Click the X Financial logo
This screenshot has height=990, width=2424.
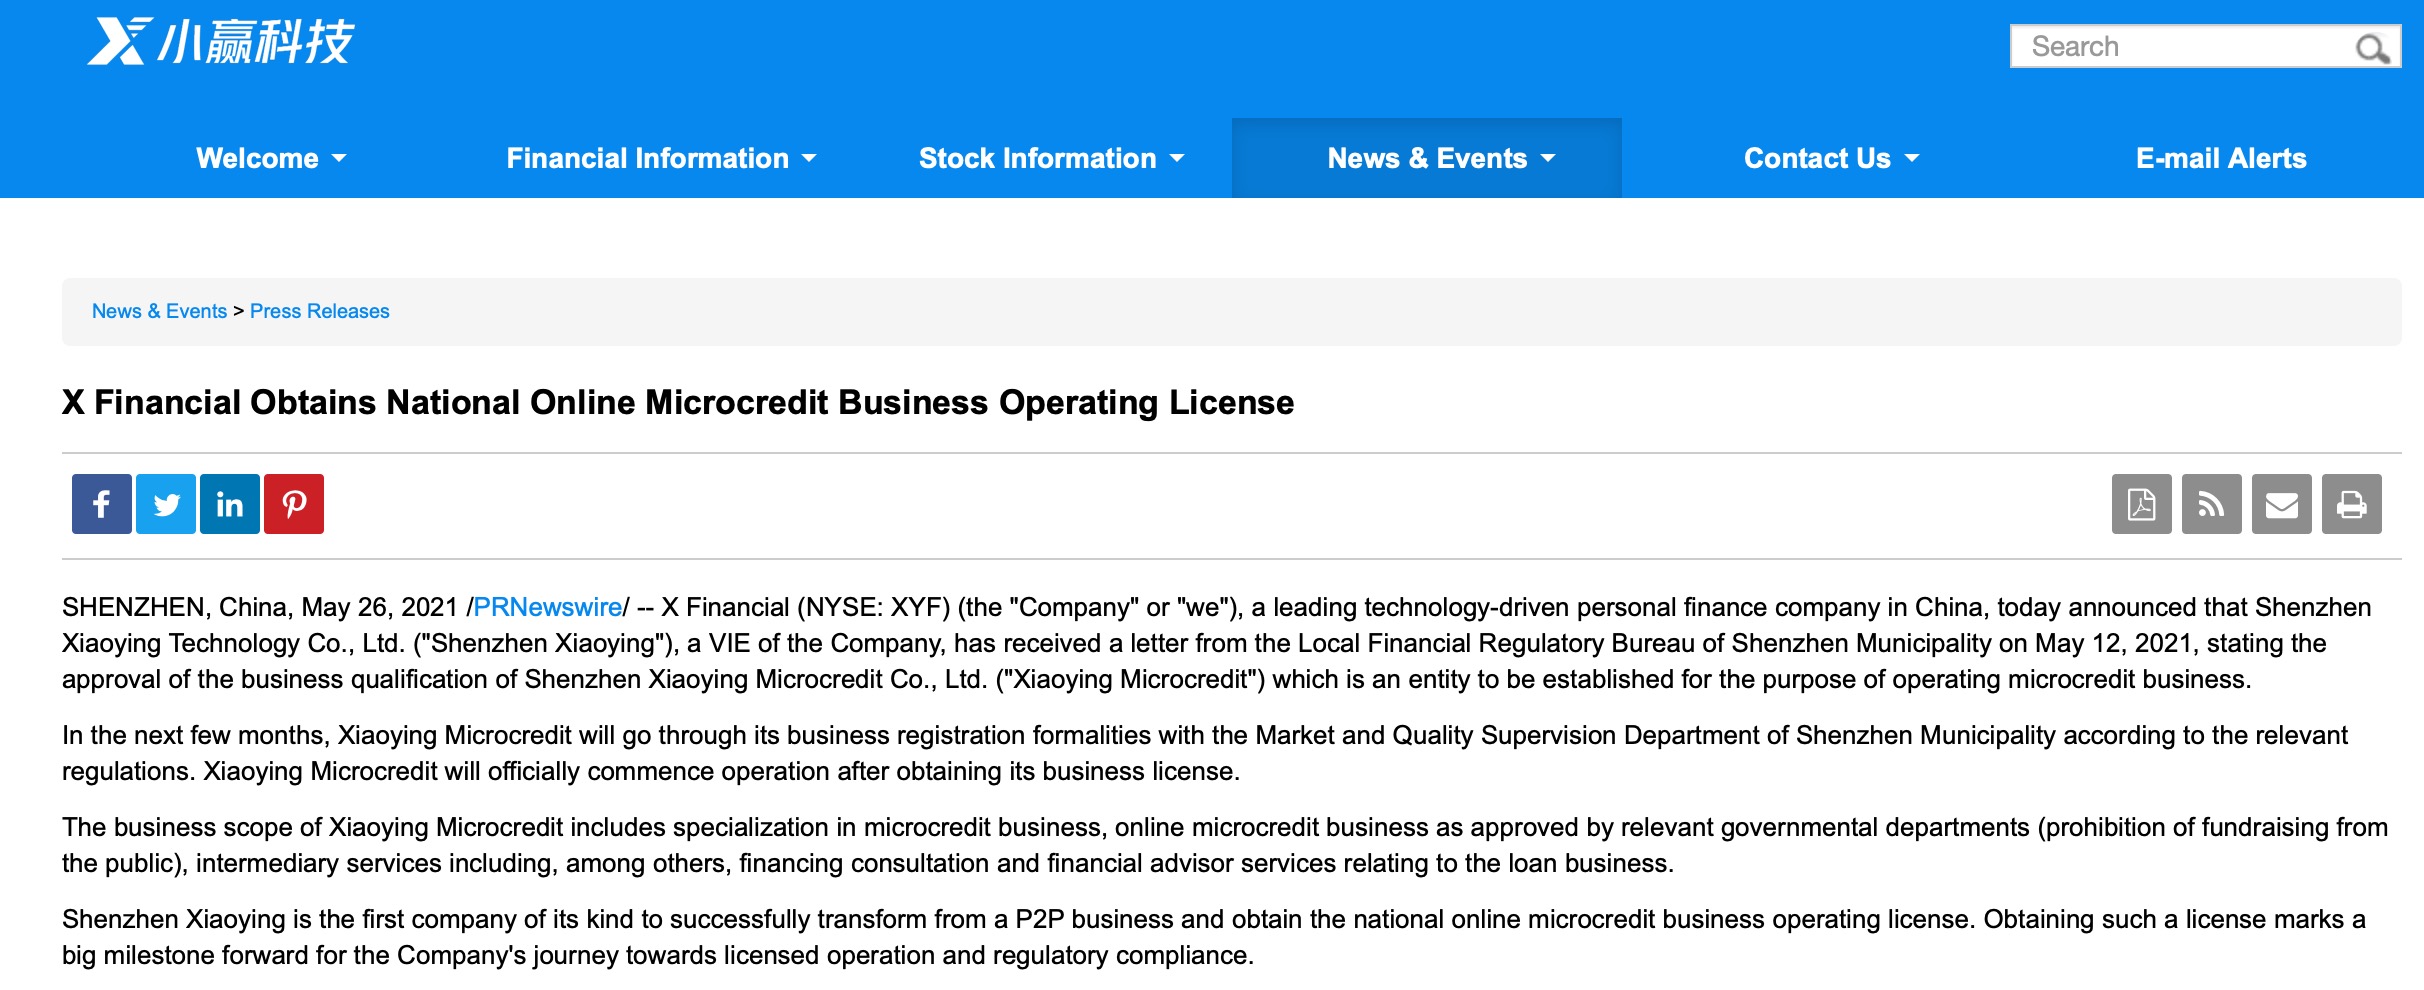coord(221,42)
